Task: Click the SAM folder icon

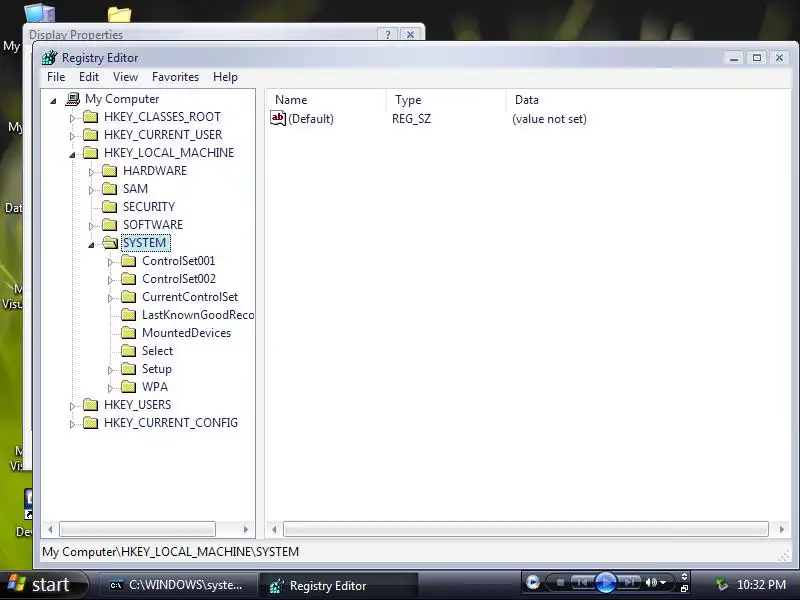Action: coord(110,189)
